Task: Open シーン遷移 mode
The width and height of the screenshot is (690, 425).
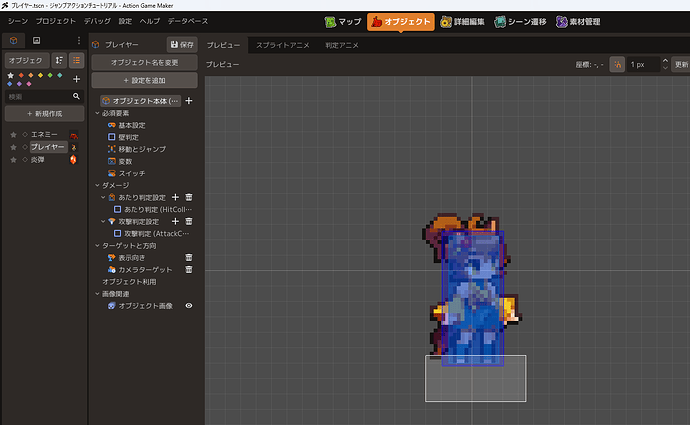Action: (x=520, y=22)
